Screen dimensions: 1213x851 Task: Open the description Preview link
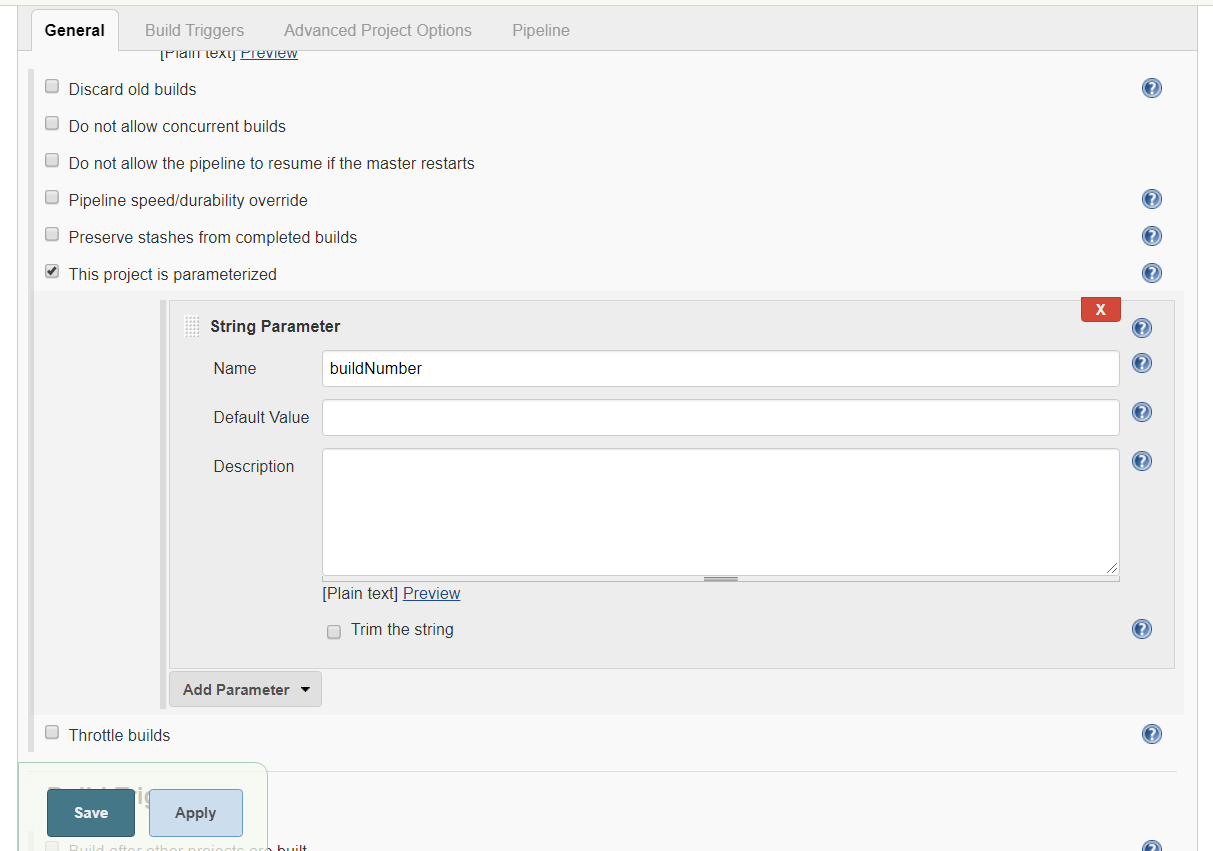tap(431, 593)
